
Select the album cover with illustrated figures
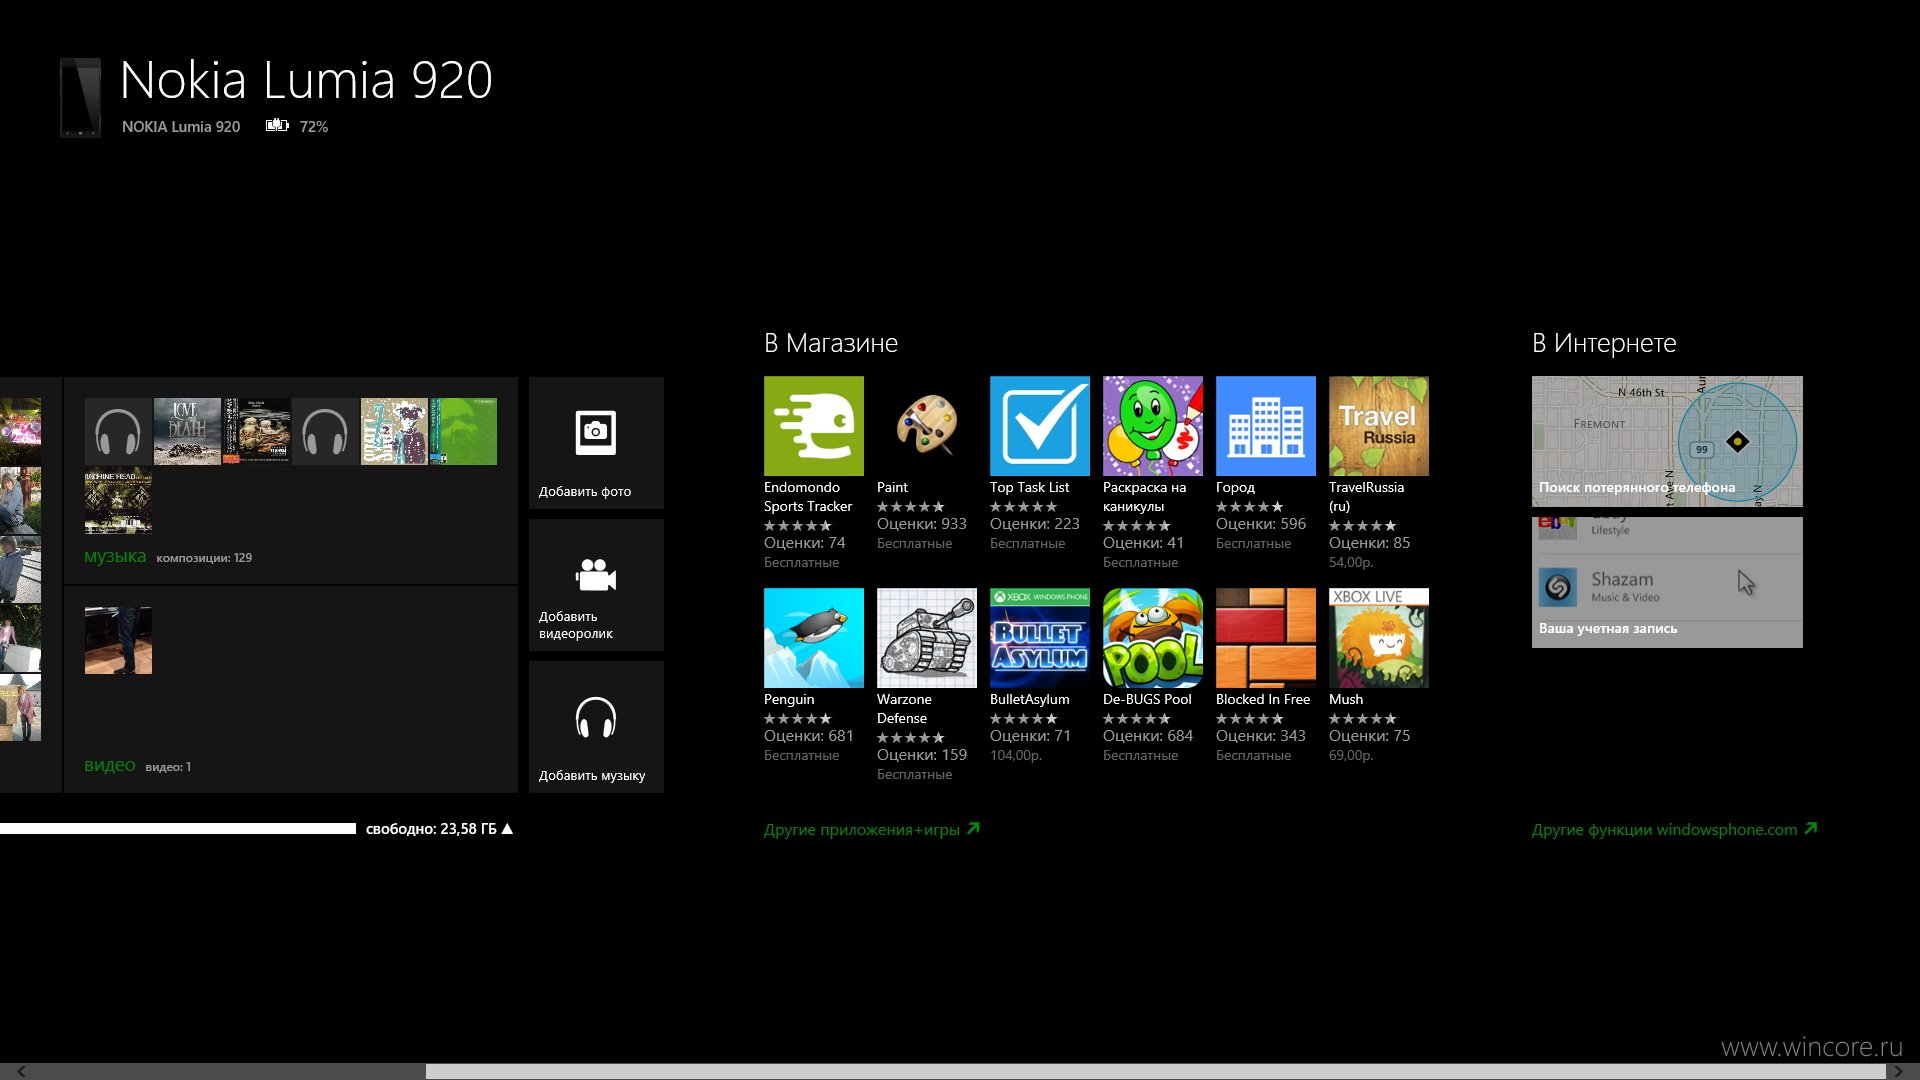394,431
